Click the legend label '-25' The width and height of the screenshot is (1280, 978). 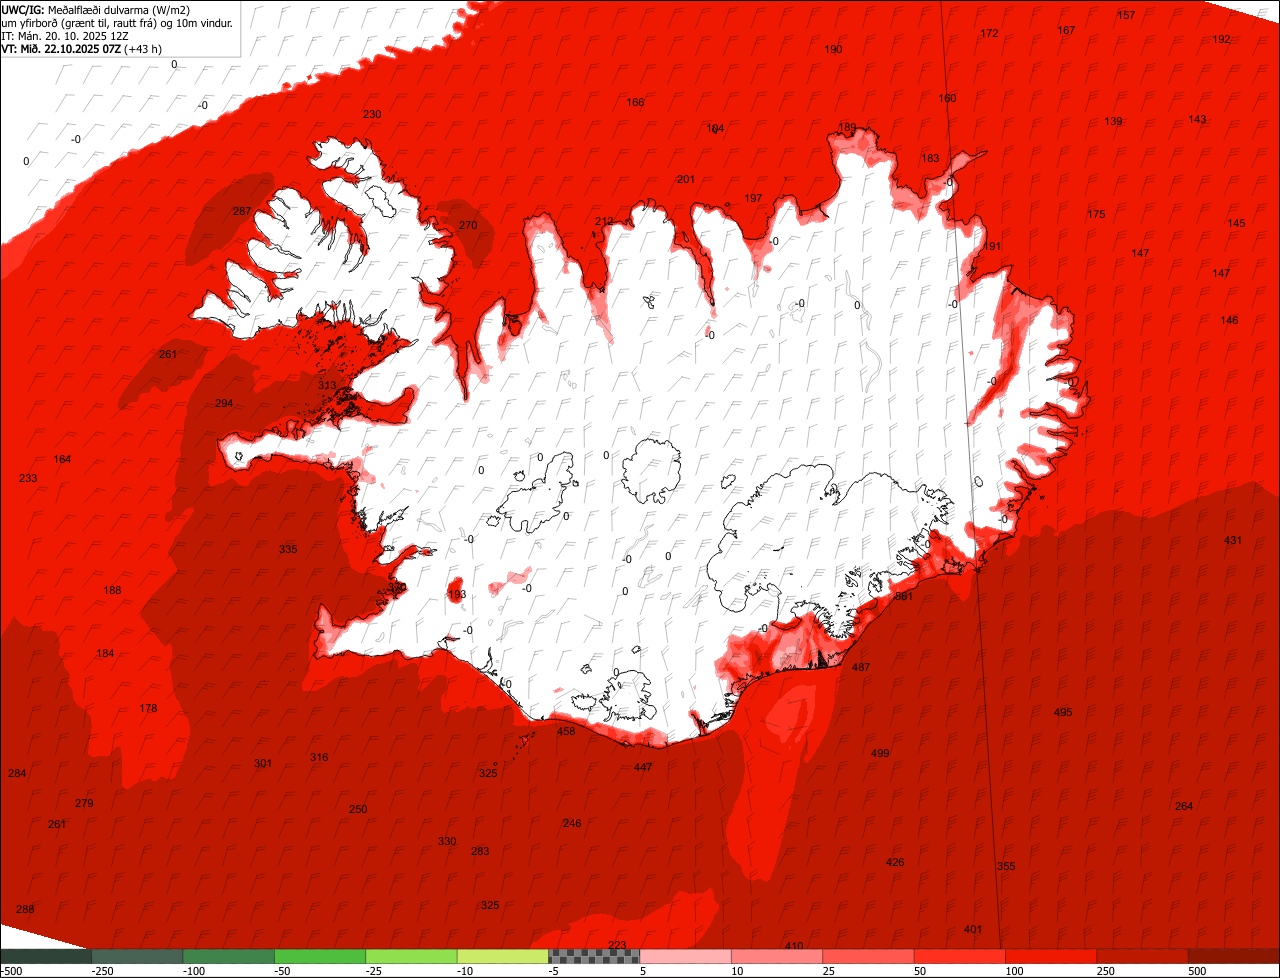(374, 971)
